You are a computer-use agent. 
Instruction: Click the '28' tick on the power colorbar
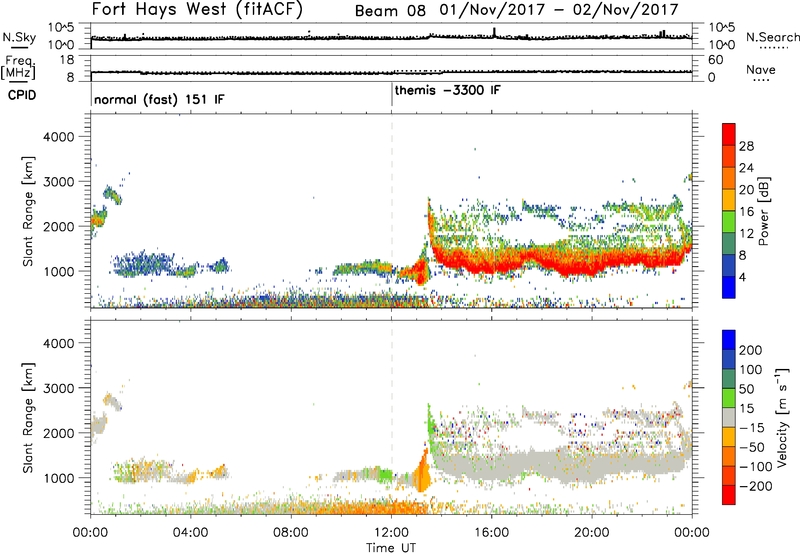[x=746, y=146]
